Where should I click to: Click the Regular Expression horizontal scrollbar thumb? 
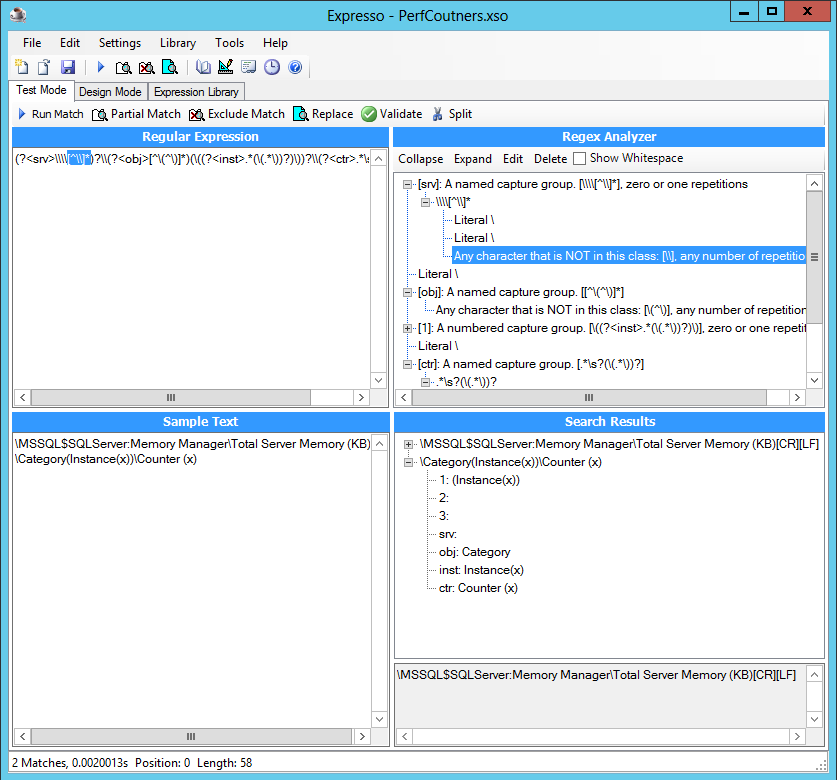coord(171,397)
